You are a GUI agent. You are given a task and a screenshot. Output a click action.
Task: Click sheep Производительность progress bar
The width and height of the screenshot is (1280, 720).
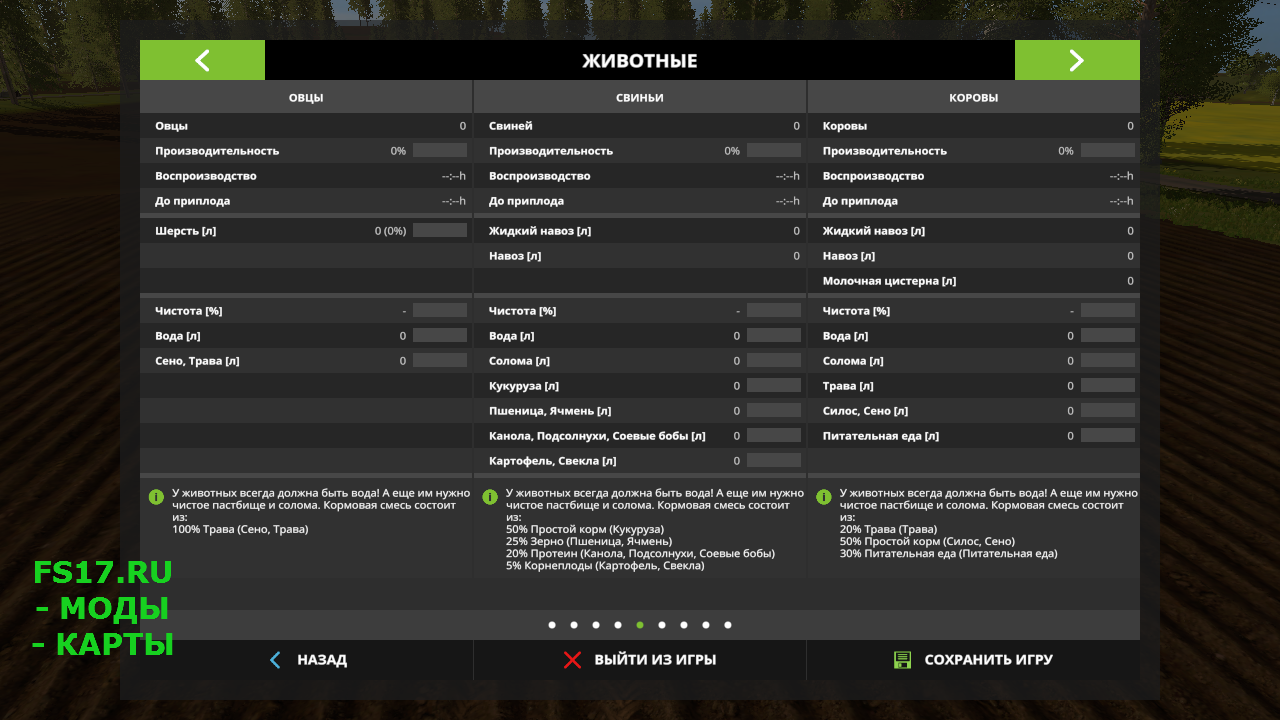(440, 151)
